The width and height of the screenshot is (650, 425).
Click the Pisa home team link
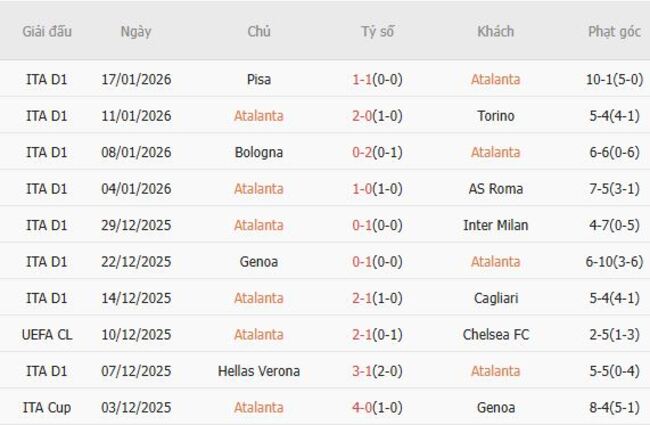pyautogui.click(x=259, y=79)
